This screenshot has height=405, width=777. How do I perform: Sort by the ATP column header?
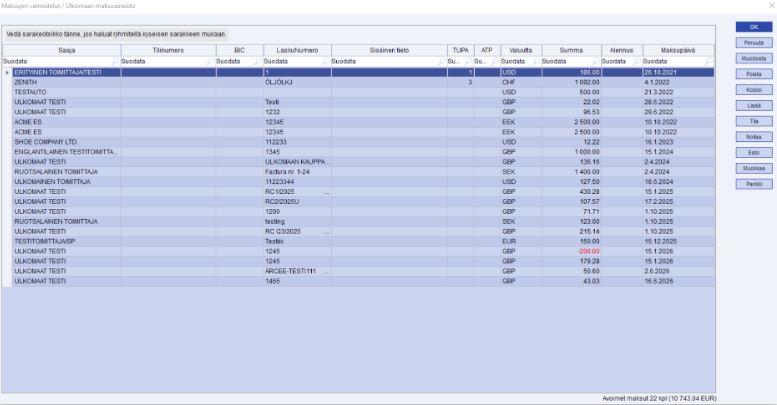coord(487,51)
